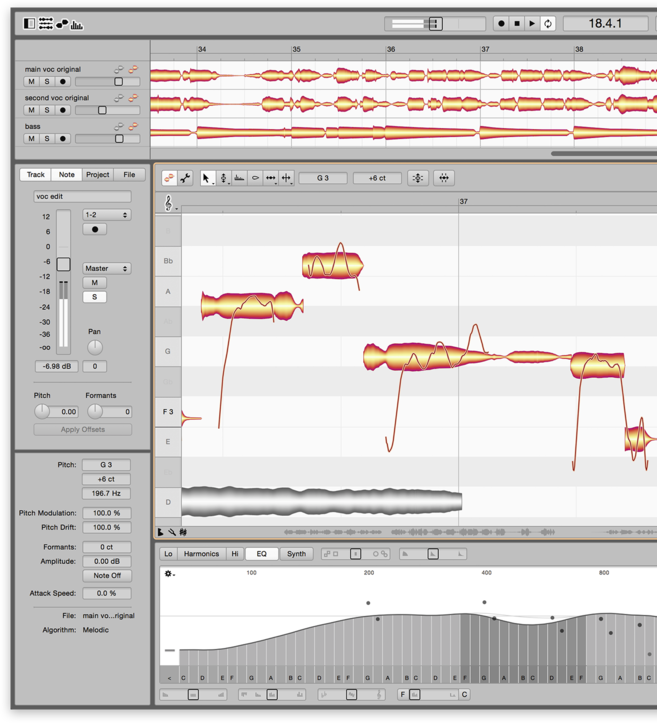This screenshot has width=657, height=723.
Task: Pick the note separation tool
Action: (x=287, y=178)
